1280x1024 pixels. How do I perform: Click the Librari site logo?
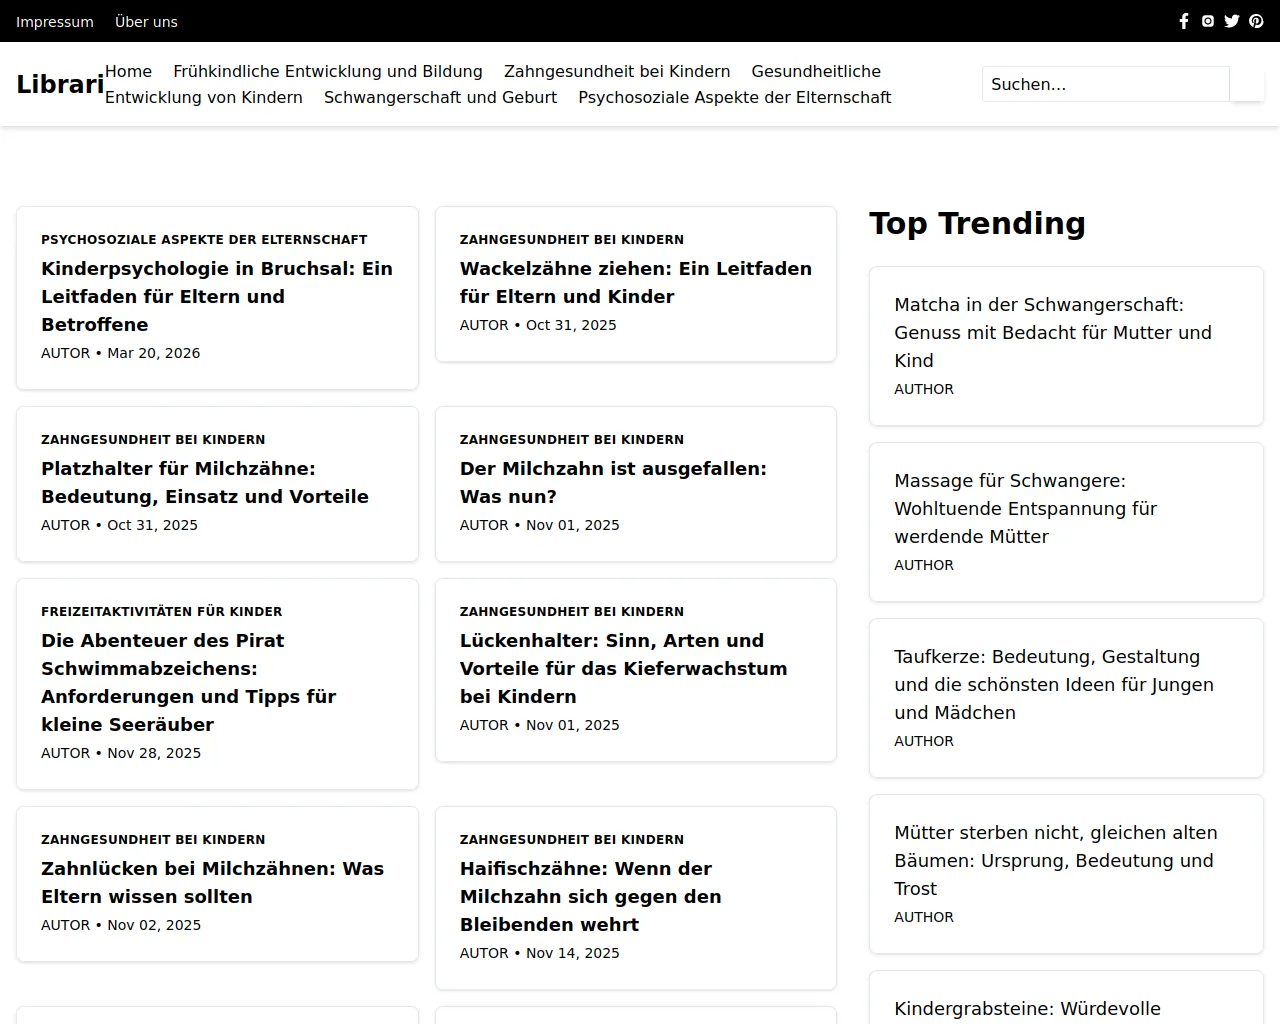60,84
